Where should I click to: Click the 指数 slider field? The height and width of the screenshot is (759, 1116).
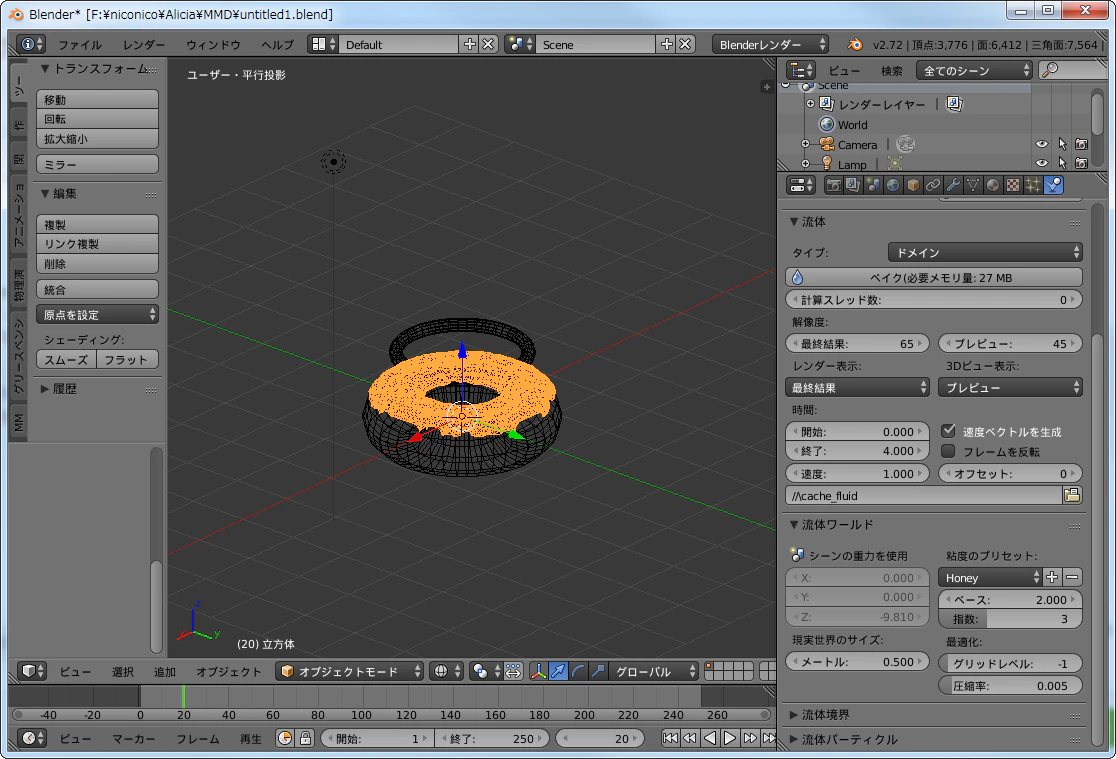pos(1010,619)
